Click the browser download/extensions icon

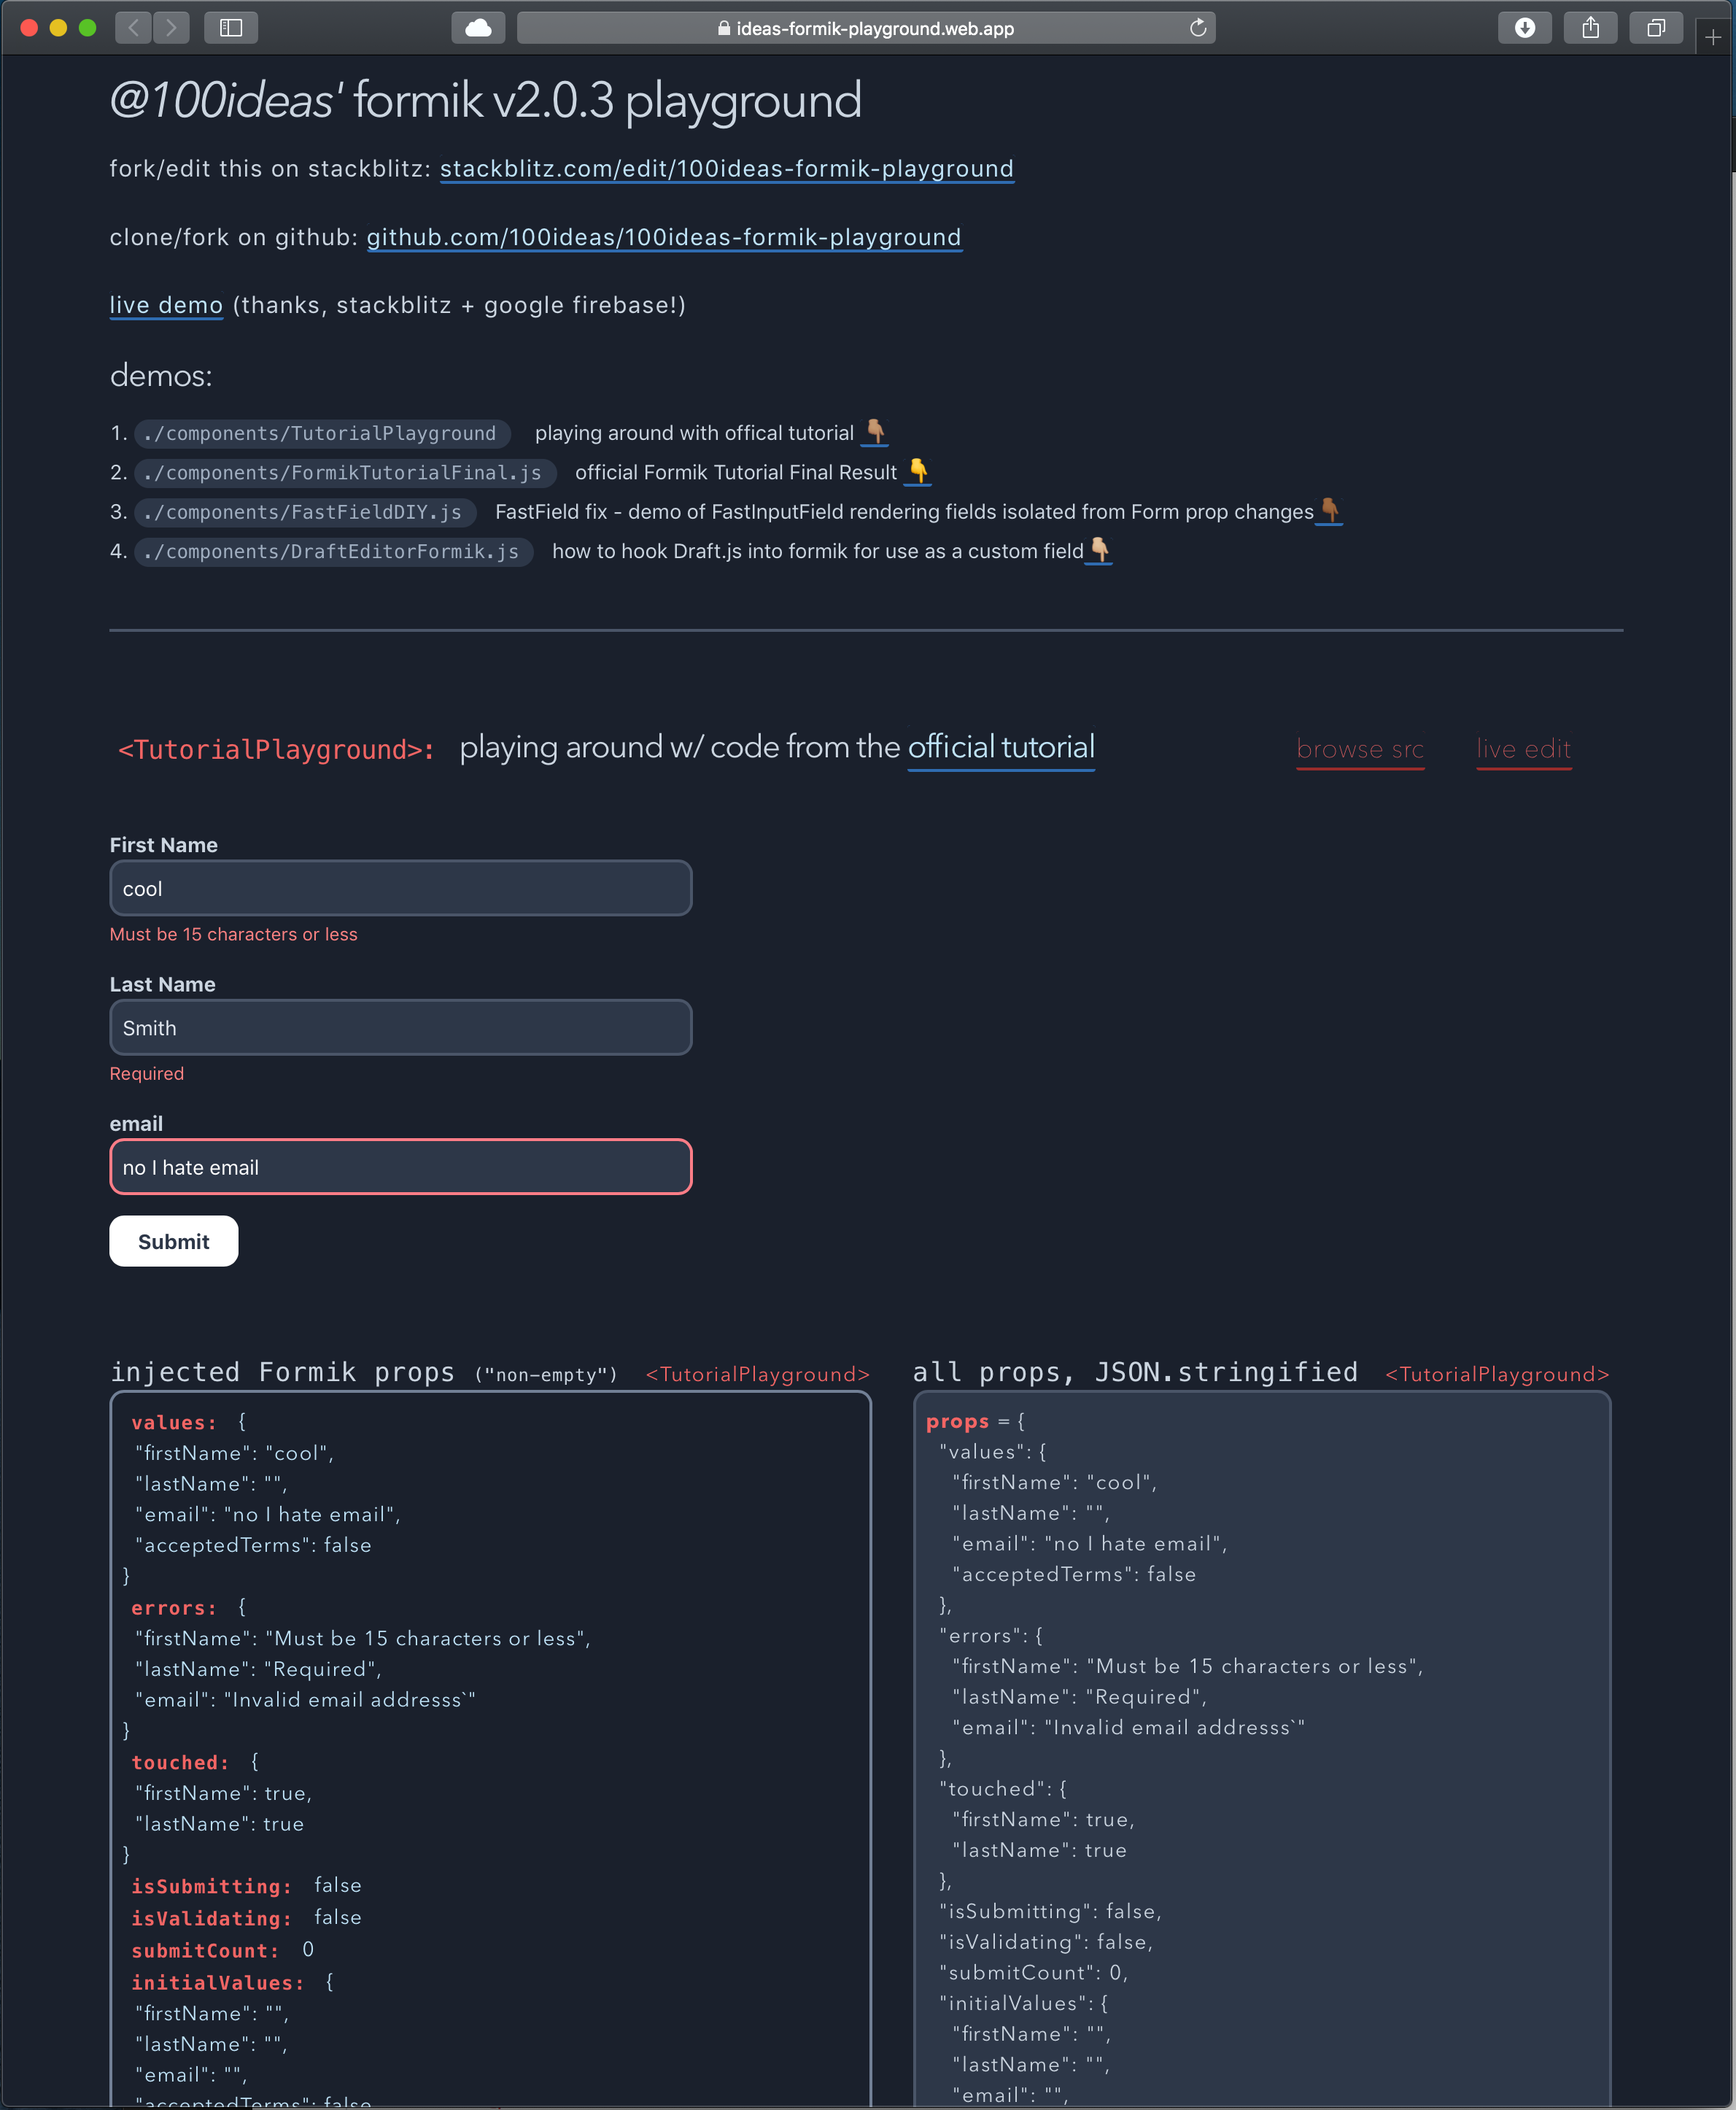click(x=1522, y=28)
